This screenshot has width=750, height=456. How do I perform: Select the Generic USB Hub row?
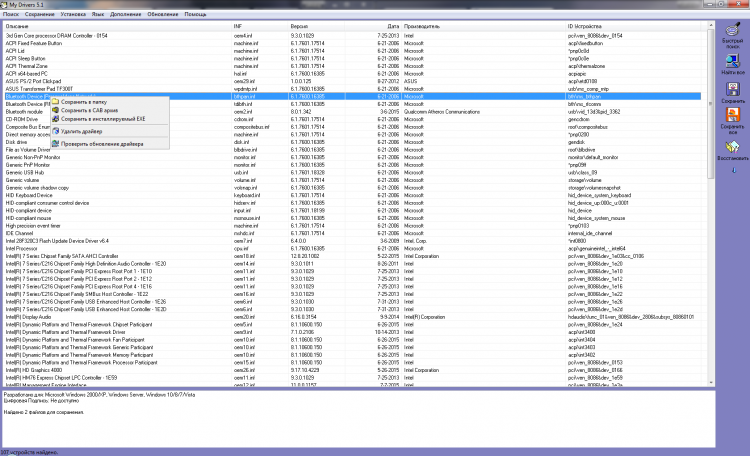[353, 173]
